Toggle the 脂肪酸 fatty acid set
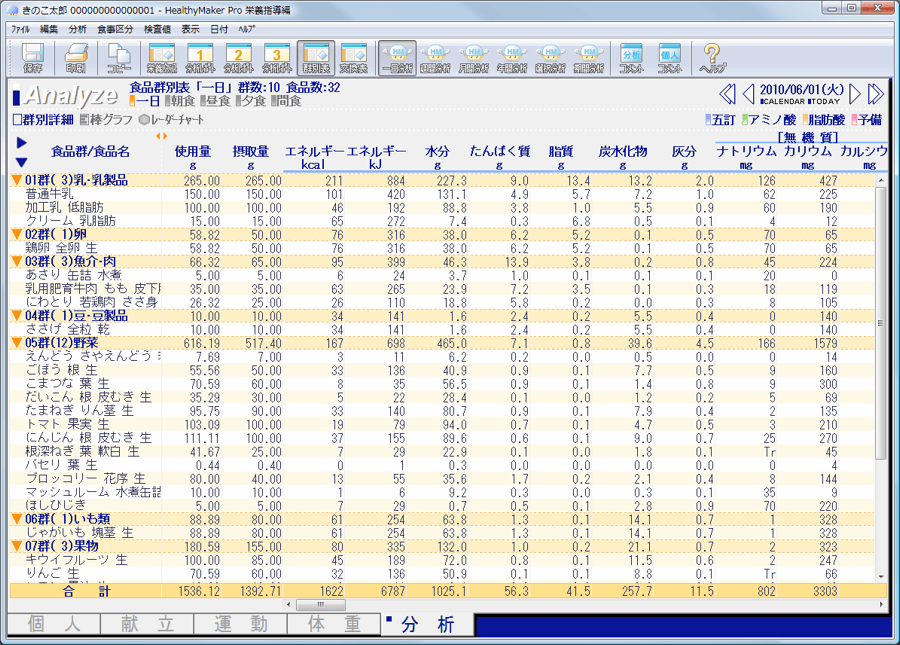This screenshot has width=900, height=645. coord(824,119)
